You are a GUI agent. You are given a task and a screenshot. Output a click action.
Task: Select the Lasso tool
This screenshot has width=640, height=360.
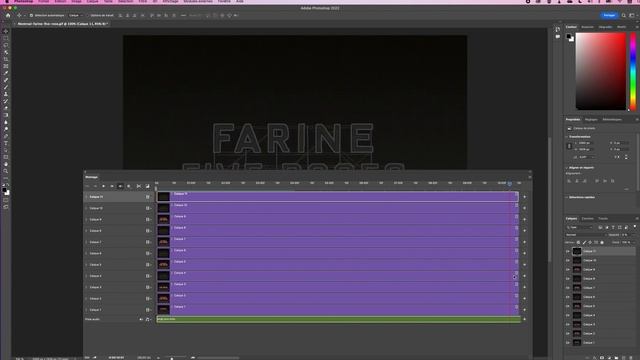[6, 45]
